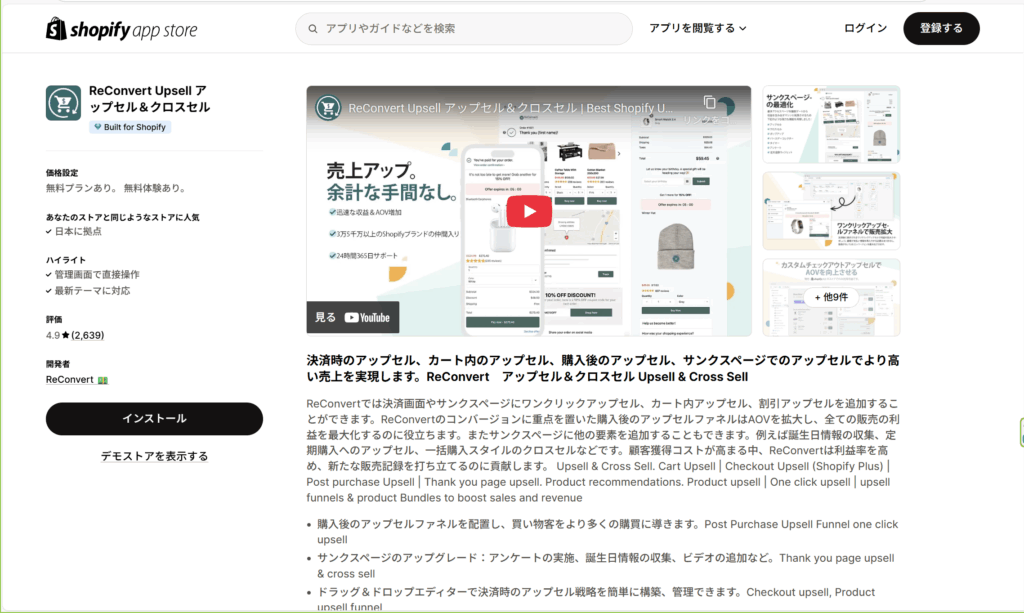Select the Built for Shopify badge

[130, 127]
